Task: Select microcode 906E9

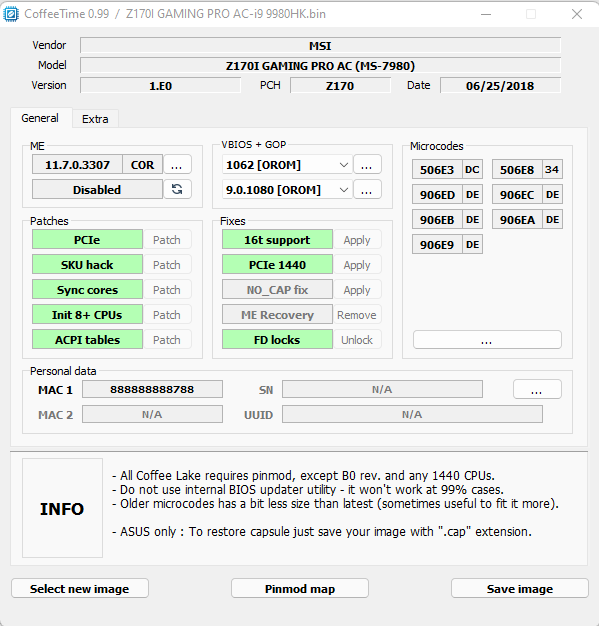Action: tap(447, 244)
